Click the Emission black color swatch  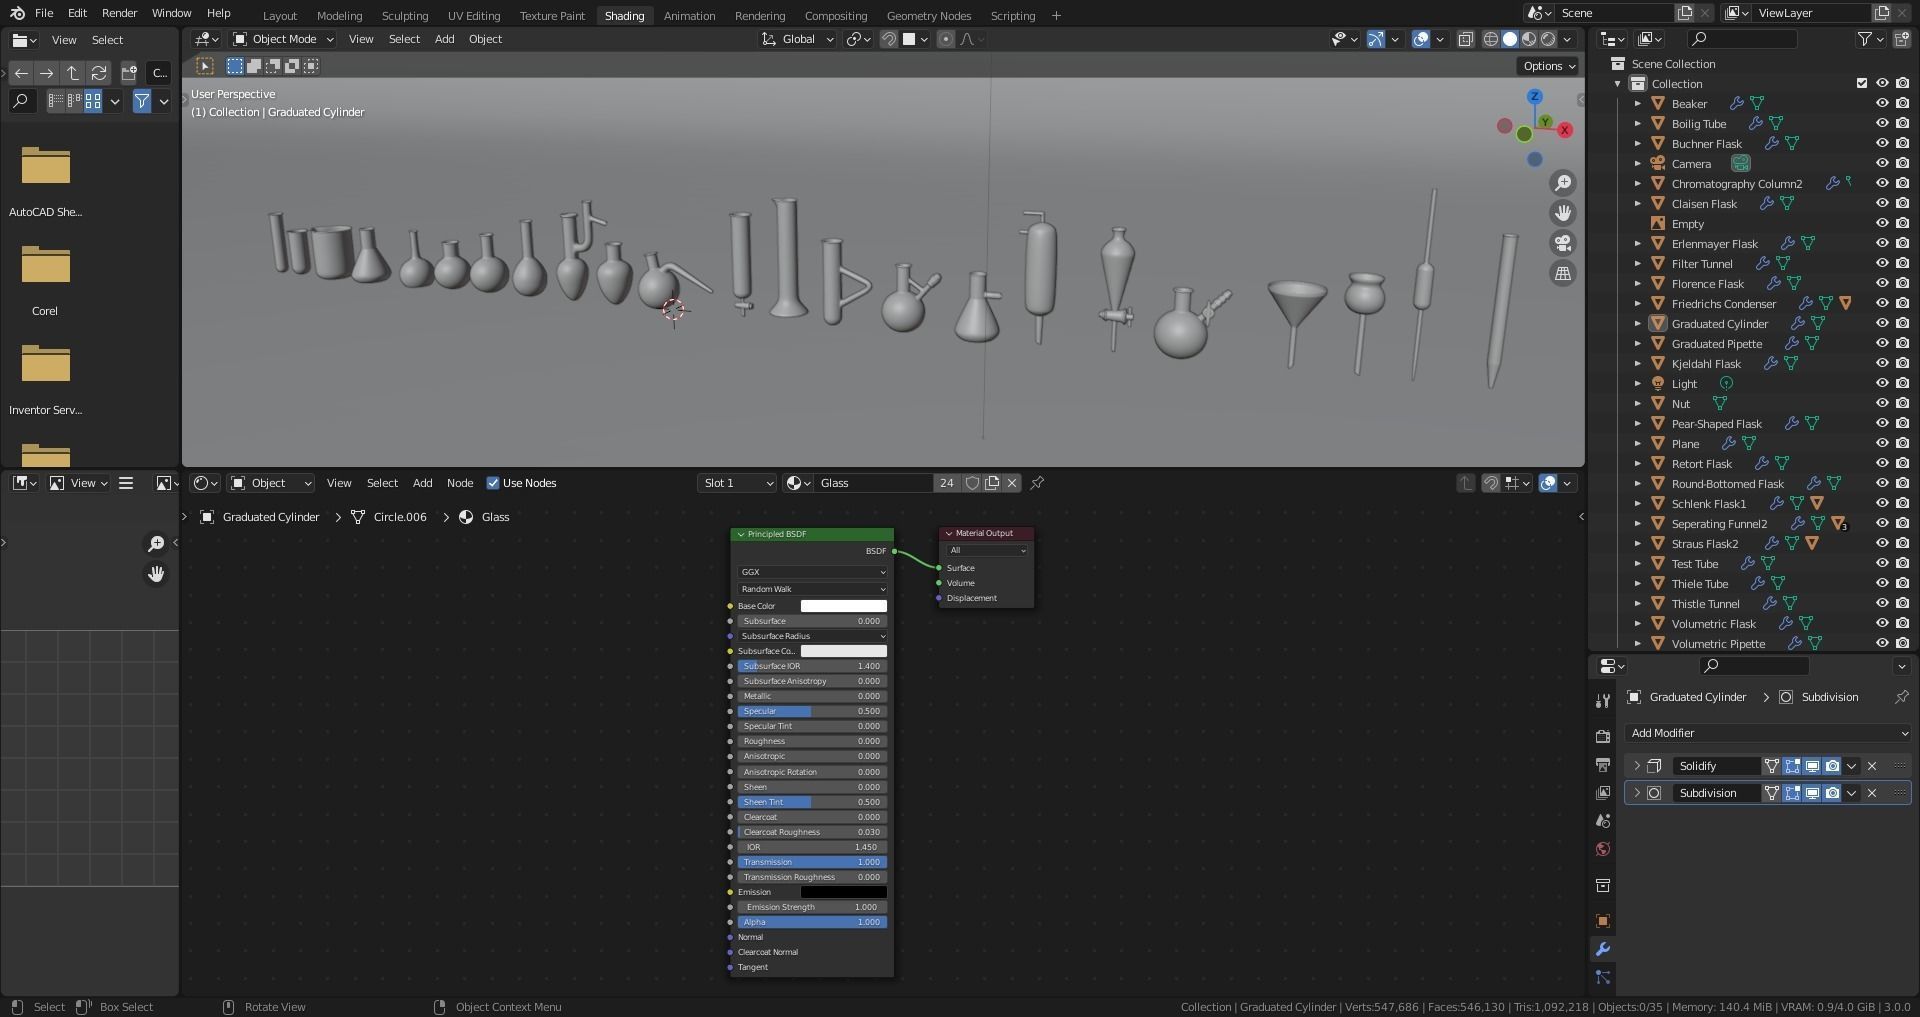(843, 892)
